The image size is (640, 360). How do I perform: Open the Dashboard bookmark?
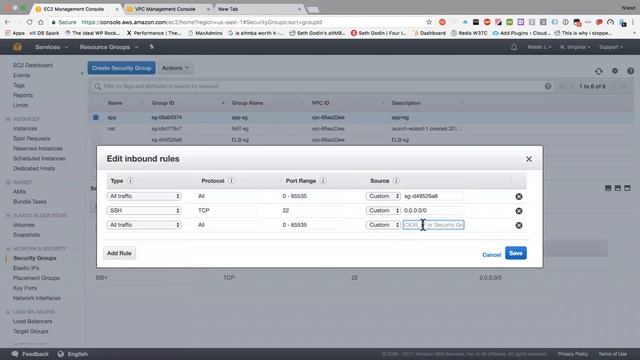(x=429, y=33)
